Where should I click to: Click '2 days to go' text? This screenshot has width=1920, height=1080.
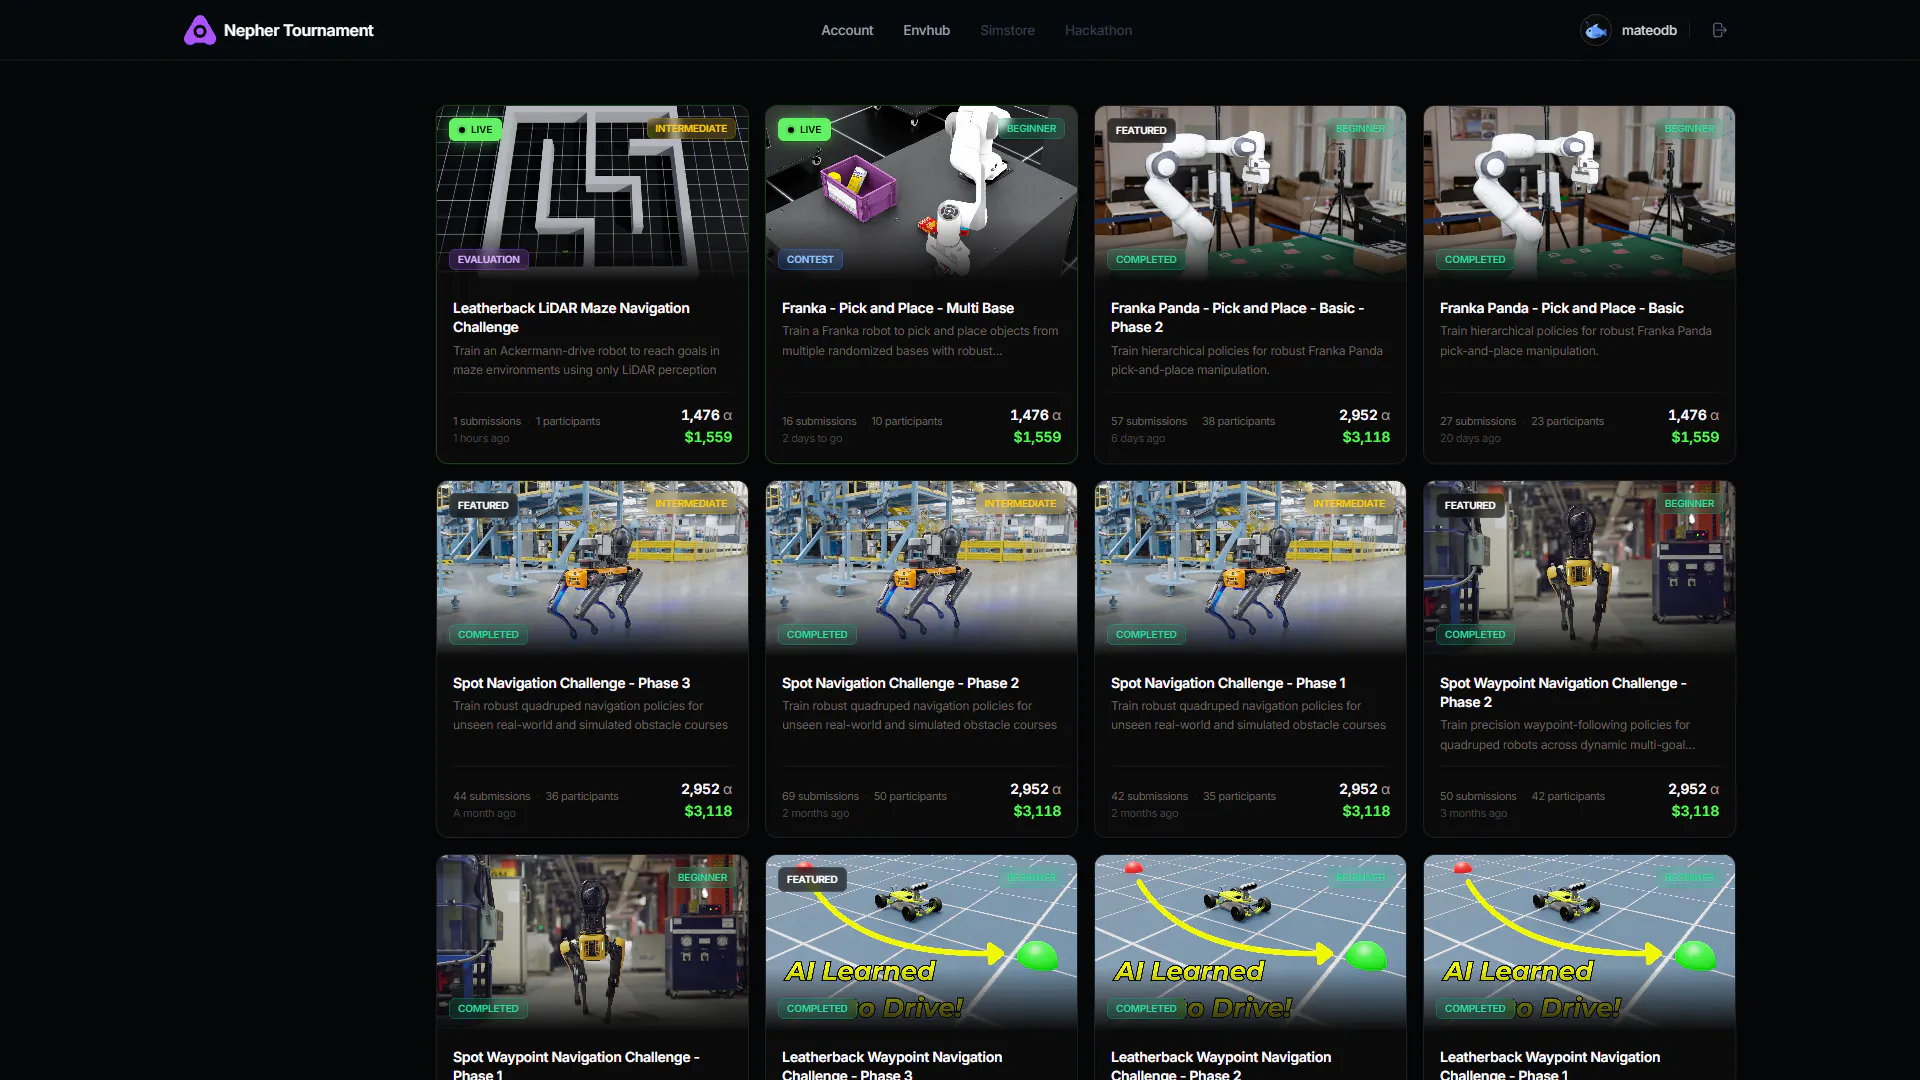[812, 438]
